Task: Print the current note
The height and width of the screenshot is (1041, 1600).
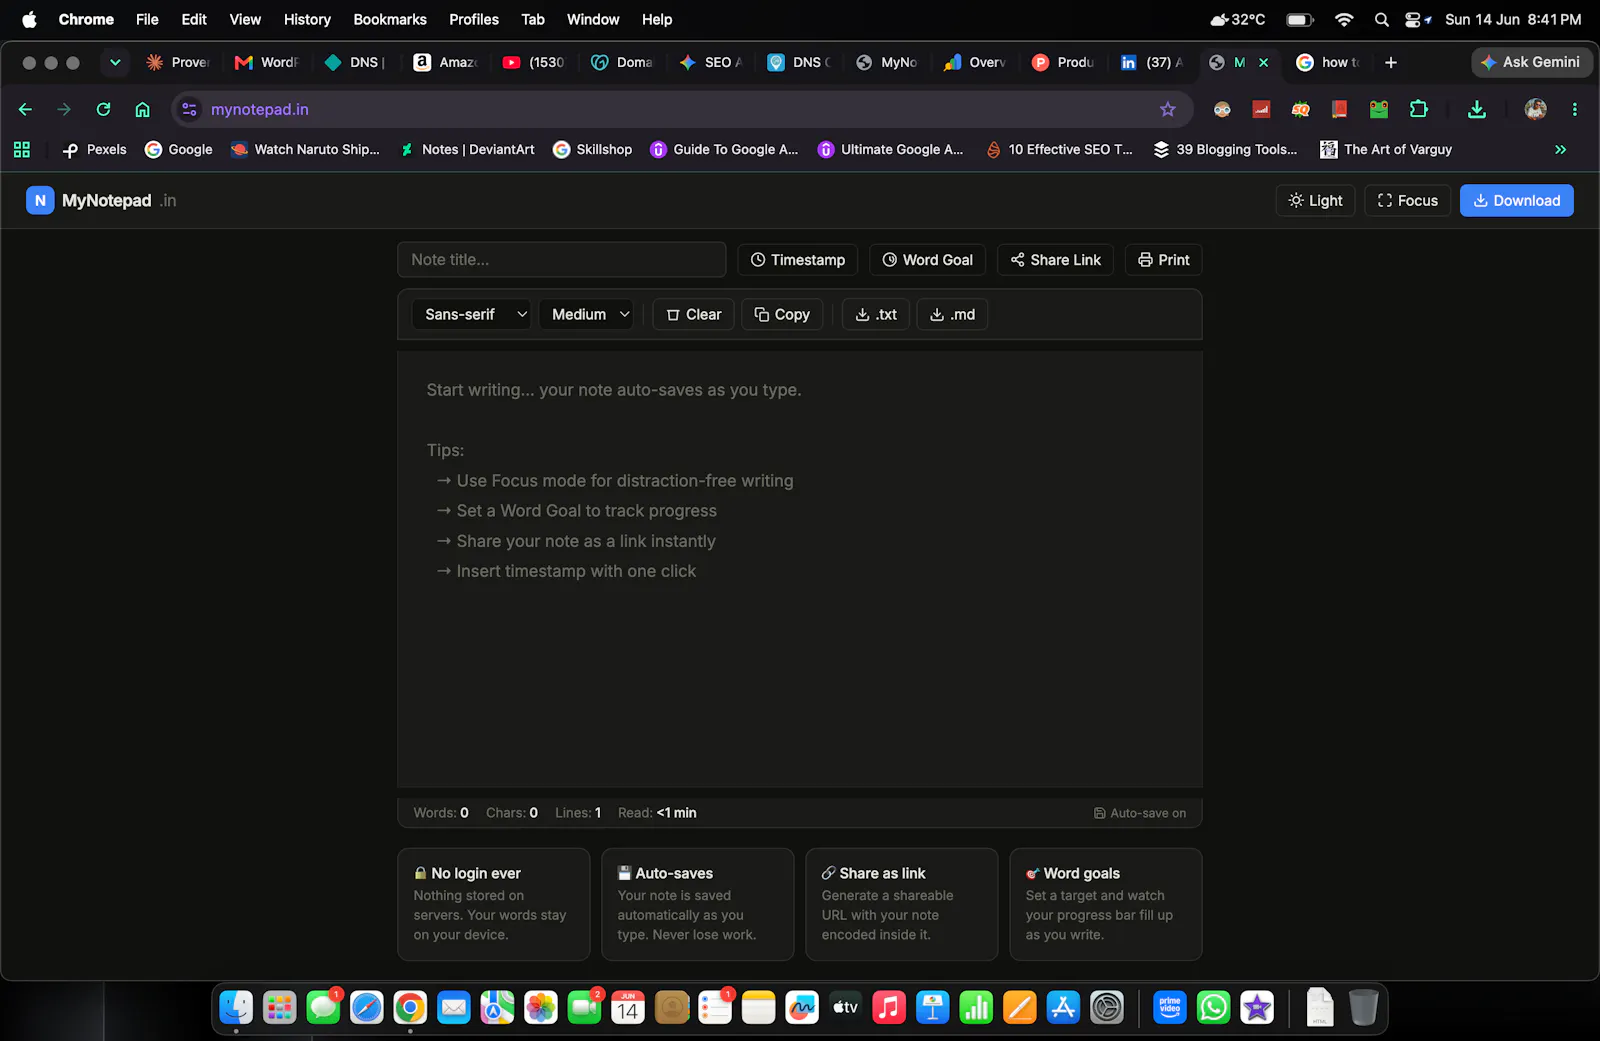Action: (x=1163, y=260)
